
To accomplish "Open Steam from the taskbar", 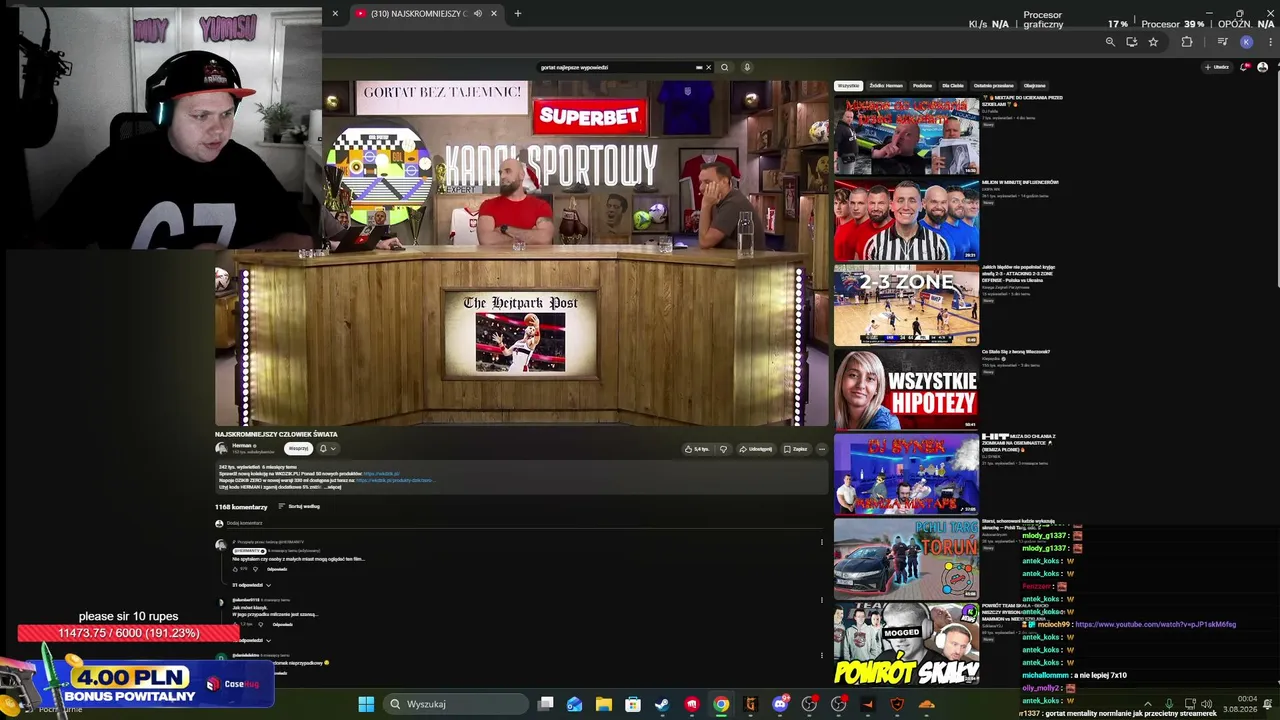I will click(662, 704).
